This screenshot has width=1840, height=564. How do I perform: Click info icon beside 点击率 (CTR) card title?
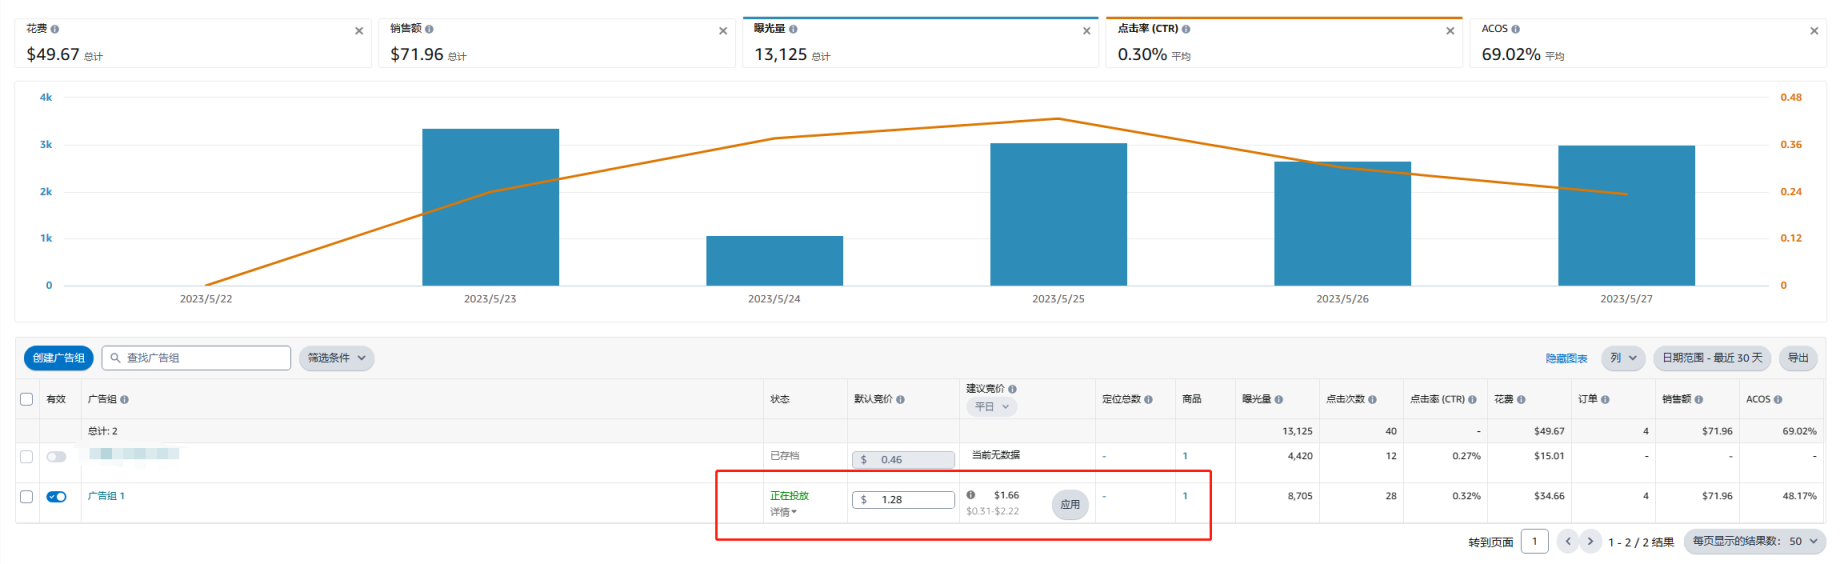pos(1186,29)
